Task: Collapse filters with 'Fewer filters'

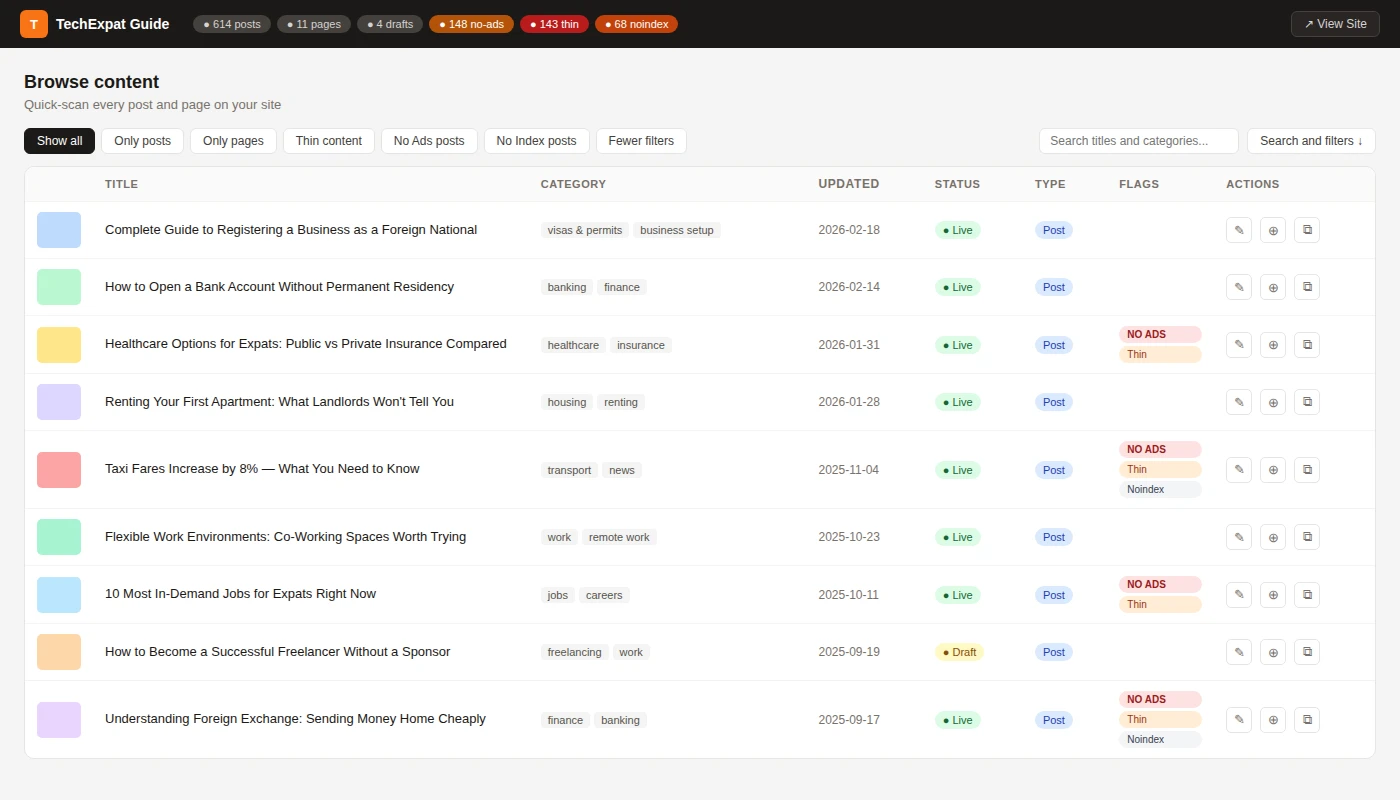Action: (641, 141)
